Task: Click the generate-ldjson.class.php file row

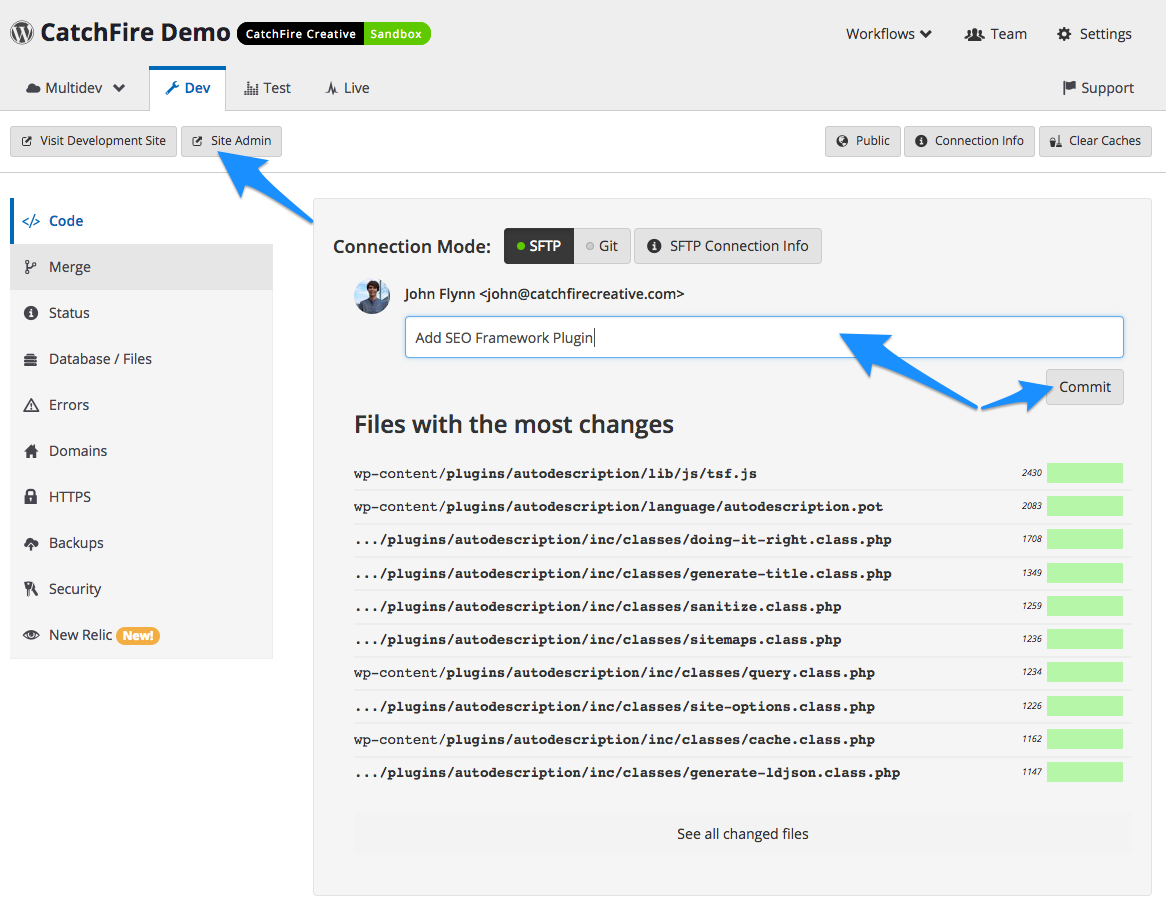Action: coord(742,773)
